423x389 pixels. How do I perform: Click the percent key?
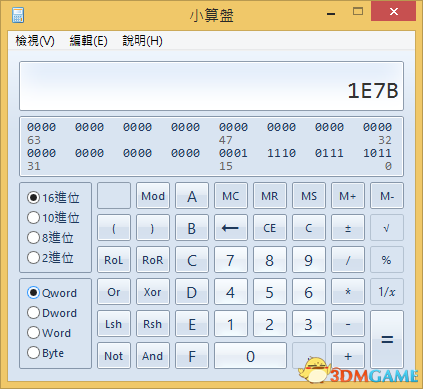click(x=387, y=260)
